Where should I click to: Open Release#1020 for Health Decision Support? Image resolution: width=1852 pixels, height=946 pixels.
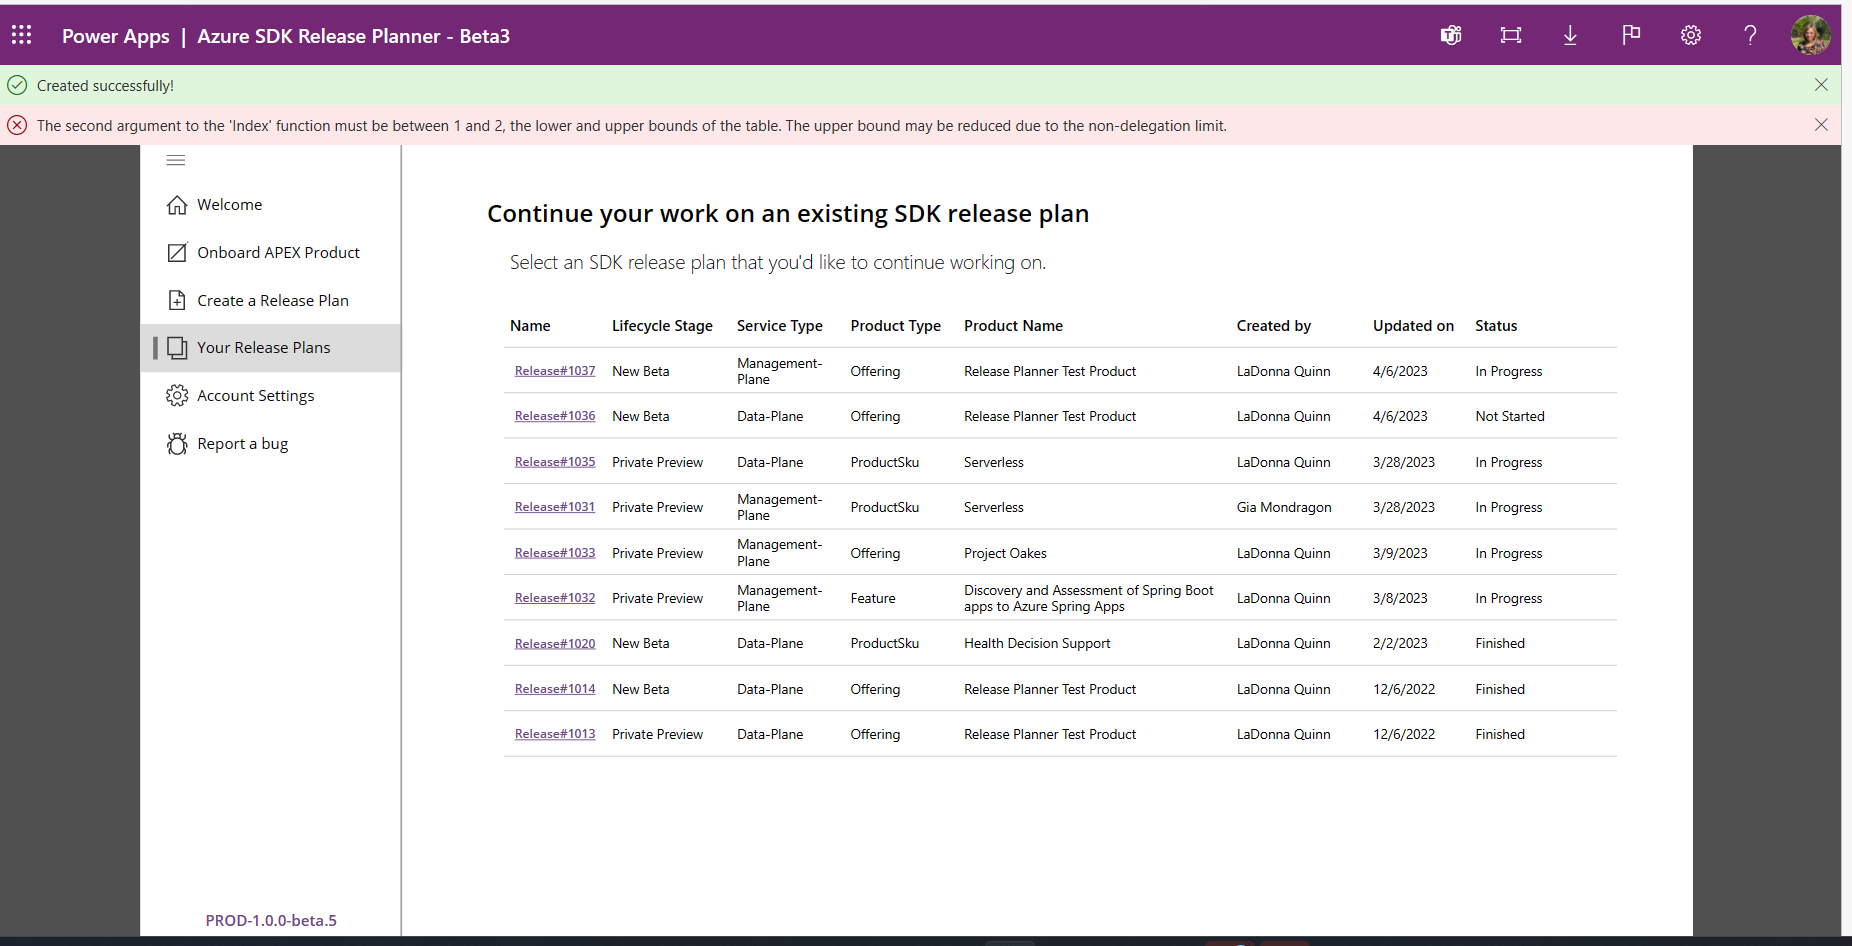554,643
